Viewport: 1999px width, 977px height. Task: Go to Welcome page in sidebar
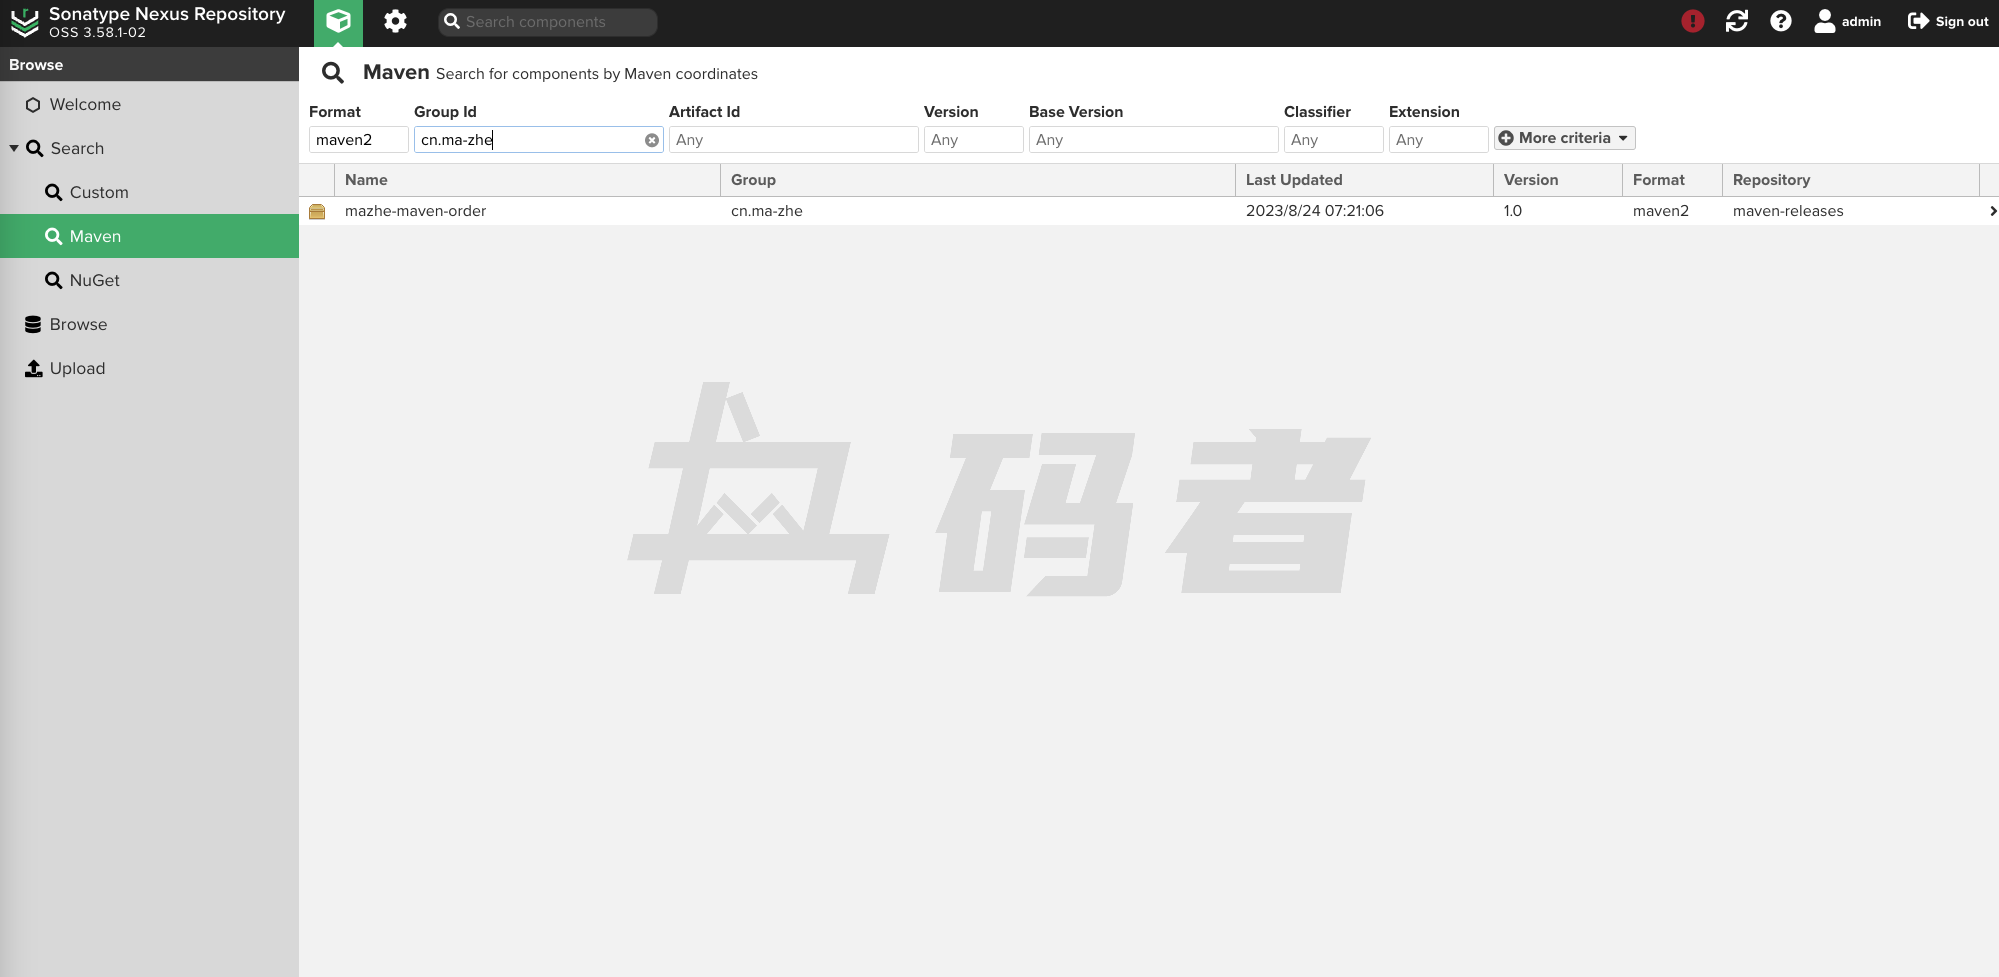point(85,104)
